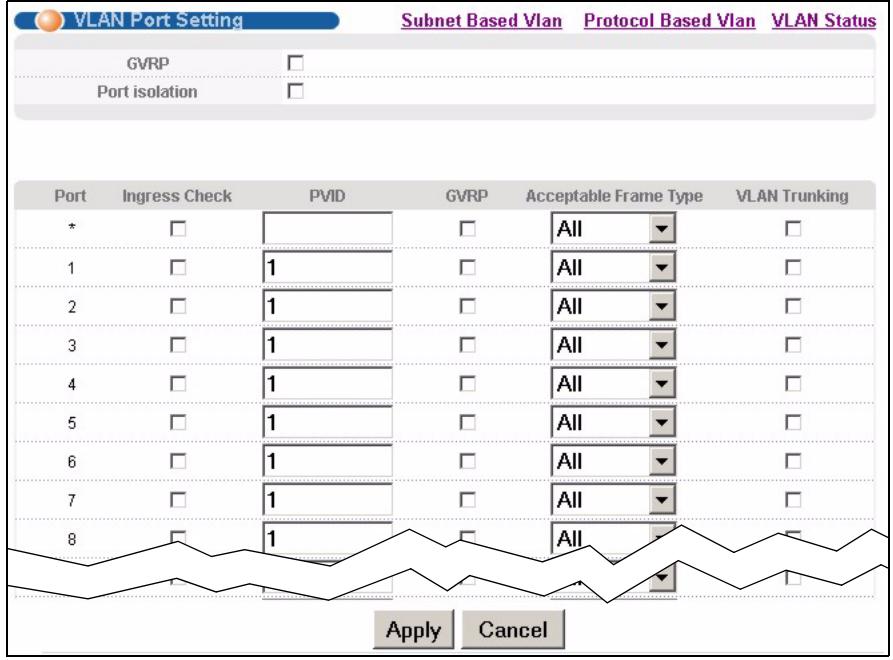Tick GVRP checkbox for port 3

coord(468,345)
